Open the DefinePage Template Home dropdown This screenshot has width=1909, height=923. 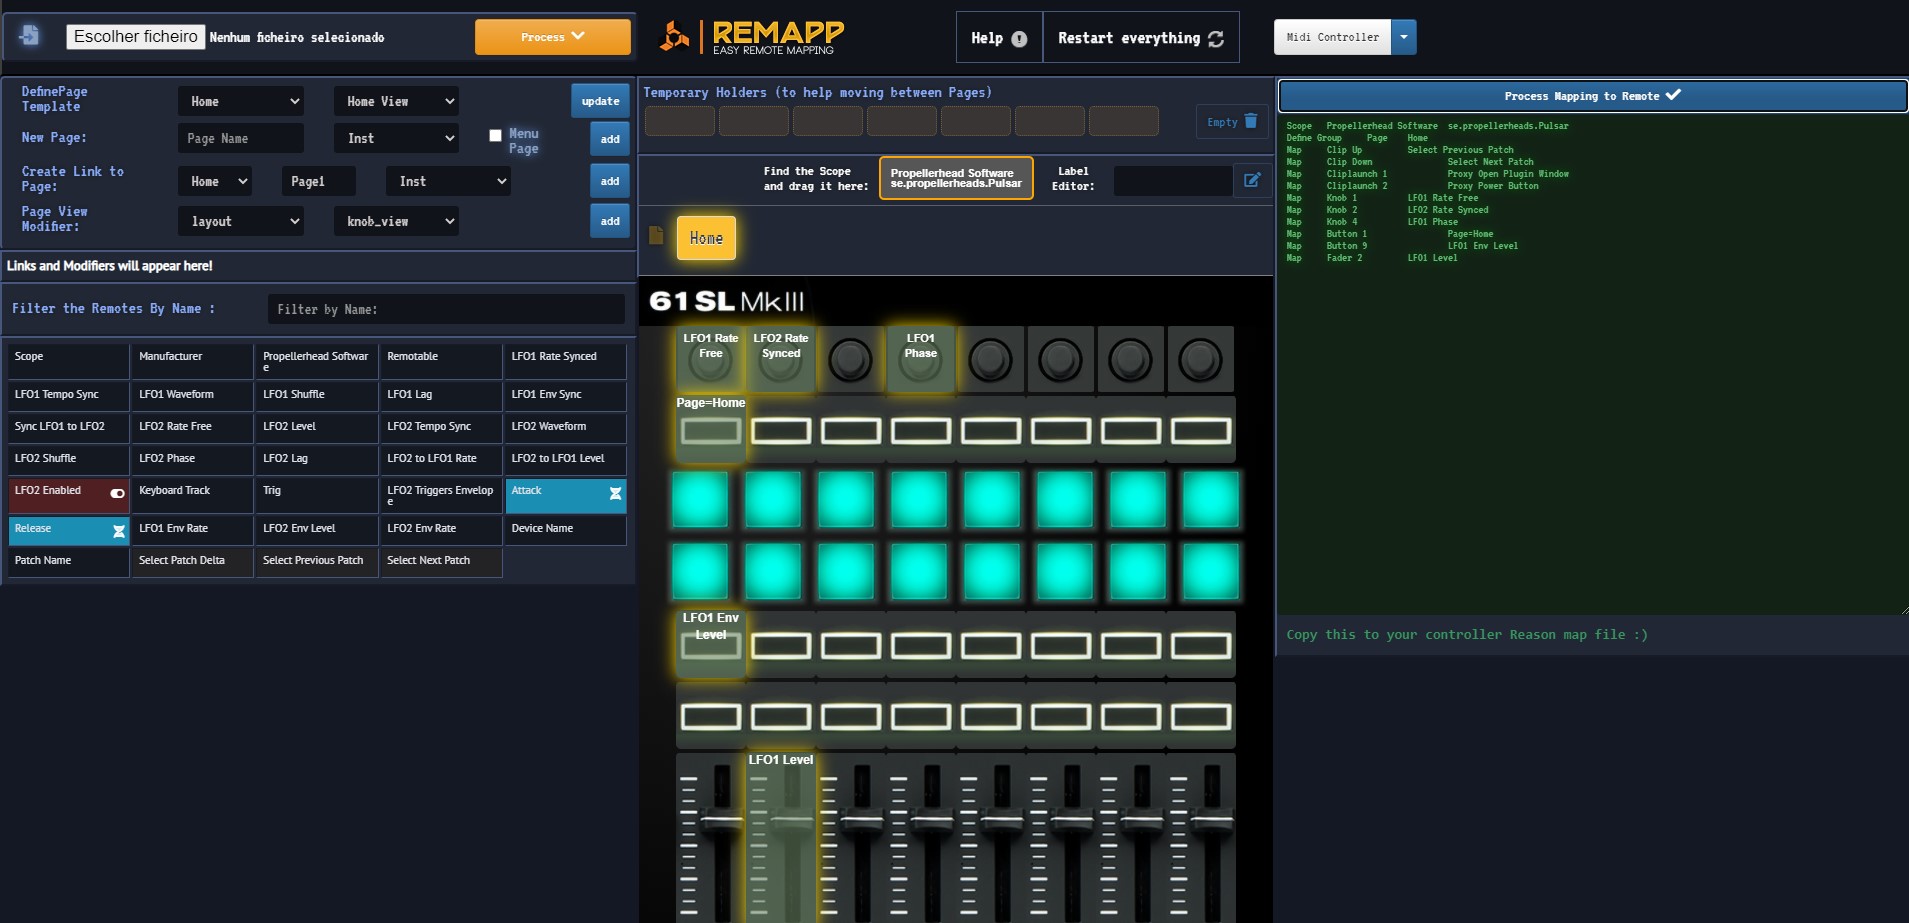coord(241,101)
